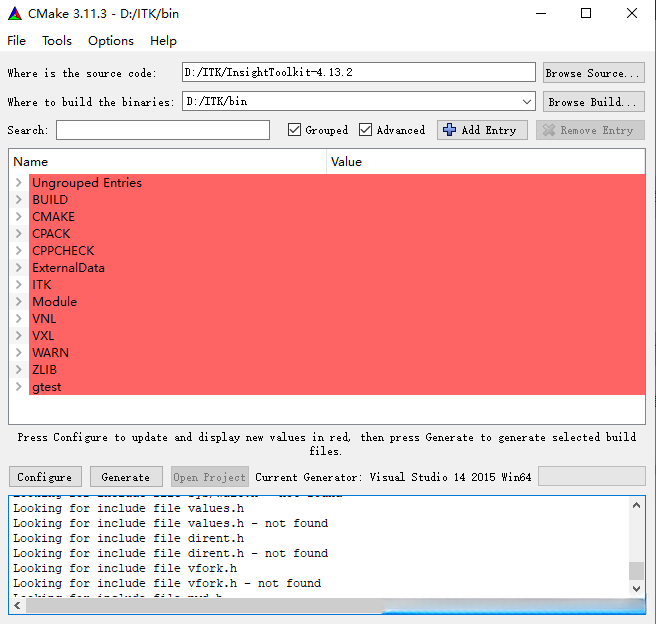Open the Options menu
This screenshot has height=624, width=656.
[x=111, y=41]
